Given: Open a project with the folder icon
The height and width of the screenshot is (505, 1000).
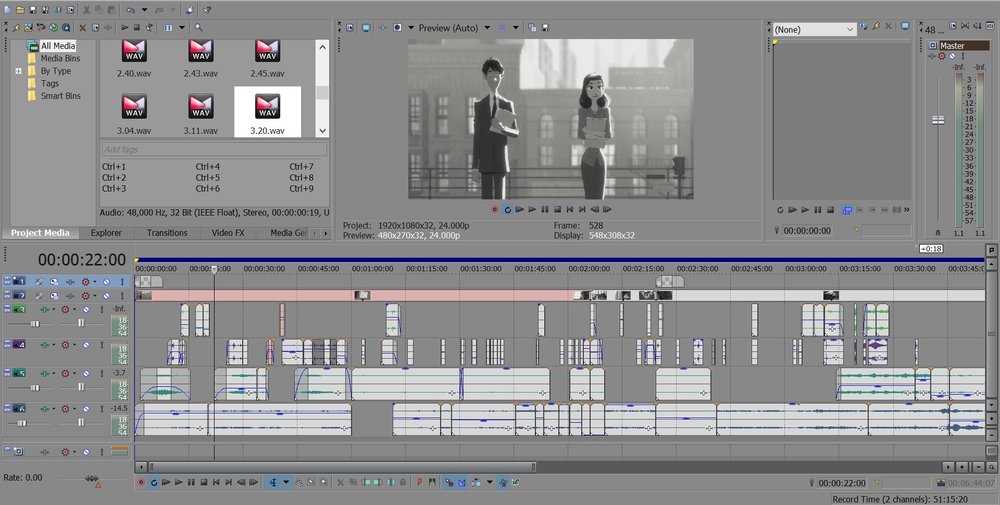Looking at the screenshot, I should [x=20, y=10].
